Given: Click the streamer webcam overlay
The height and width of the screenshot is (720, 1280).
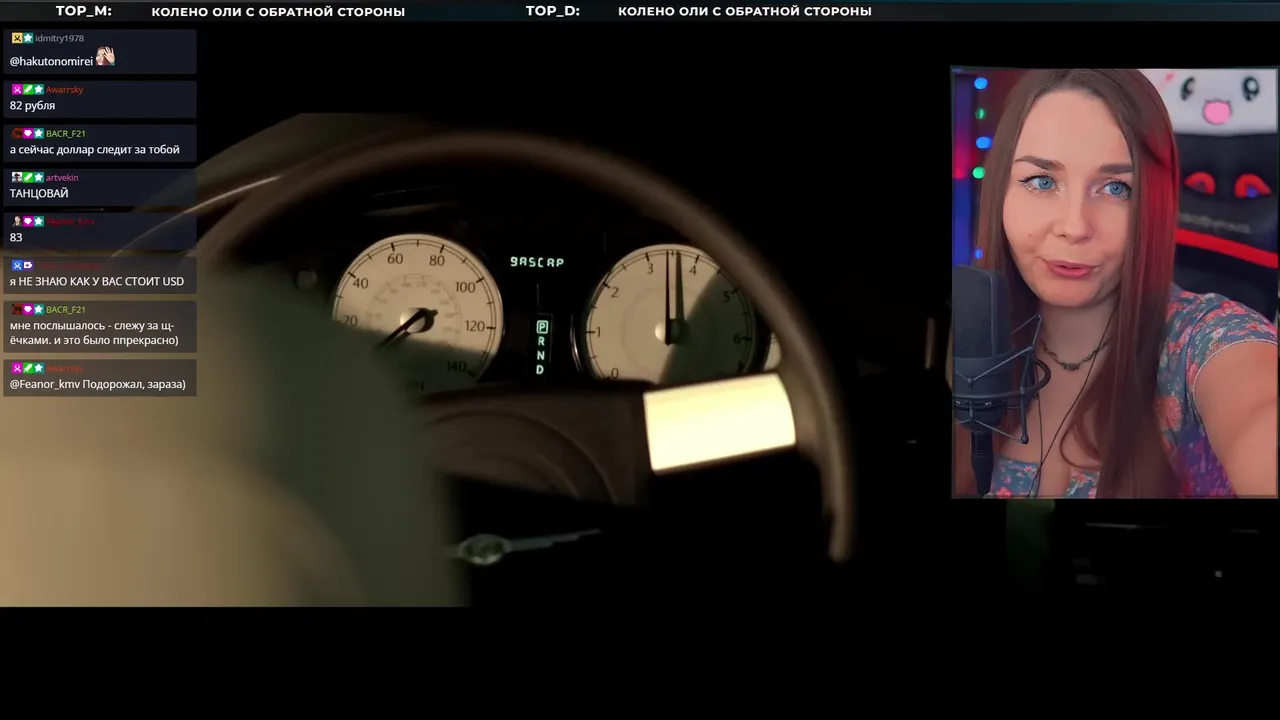Looking at the screenshot, I should [1114, 282].
